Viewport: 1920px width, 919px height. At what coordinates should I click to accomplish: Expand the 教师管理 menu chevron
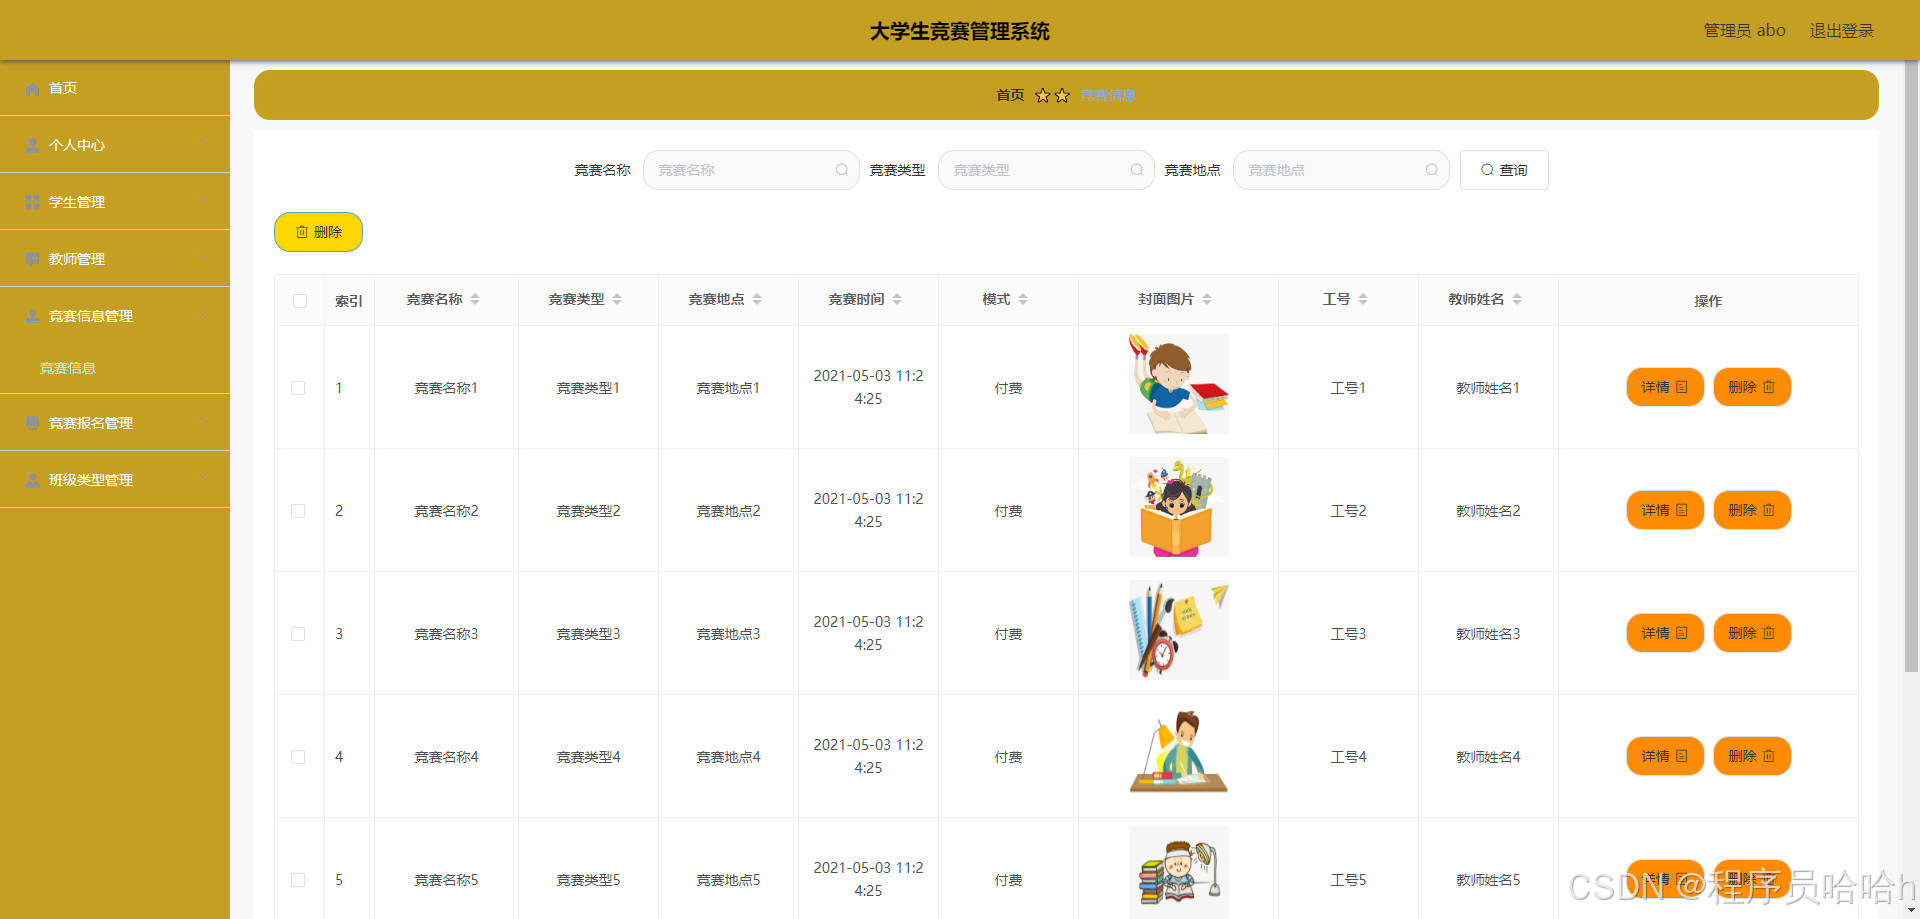pos(204,259)
